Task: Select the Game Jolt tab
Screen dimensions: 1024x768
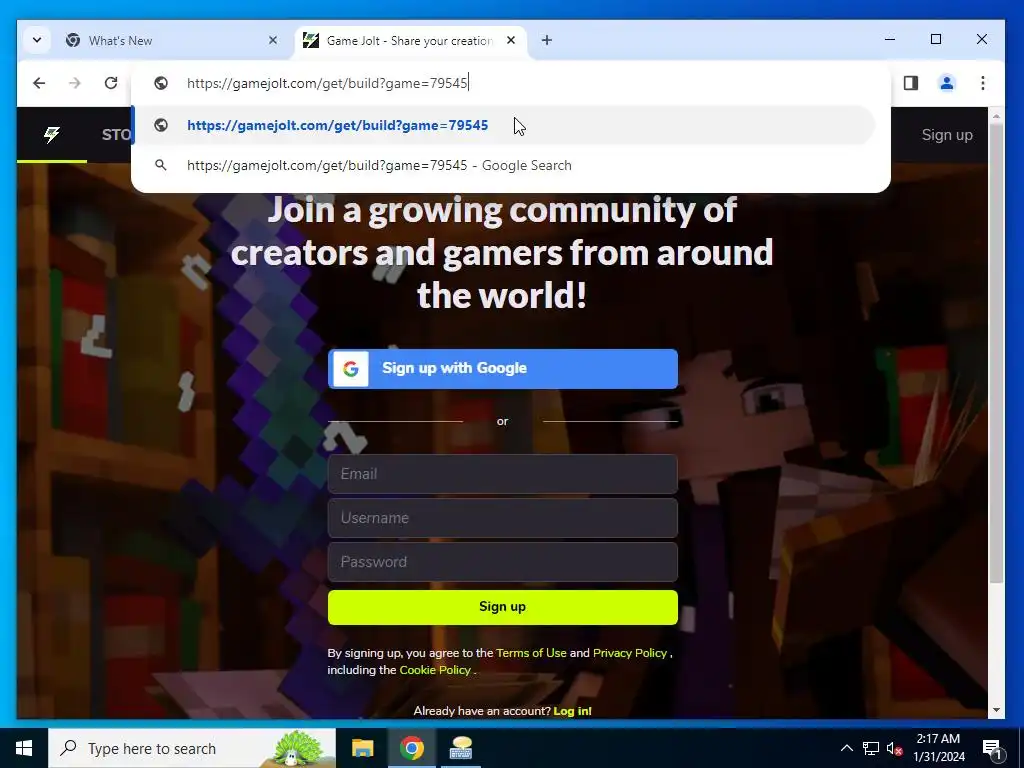Action: click(x=410, y=40)
